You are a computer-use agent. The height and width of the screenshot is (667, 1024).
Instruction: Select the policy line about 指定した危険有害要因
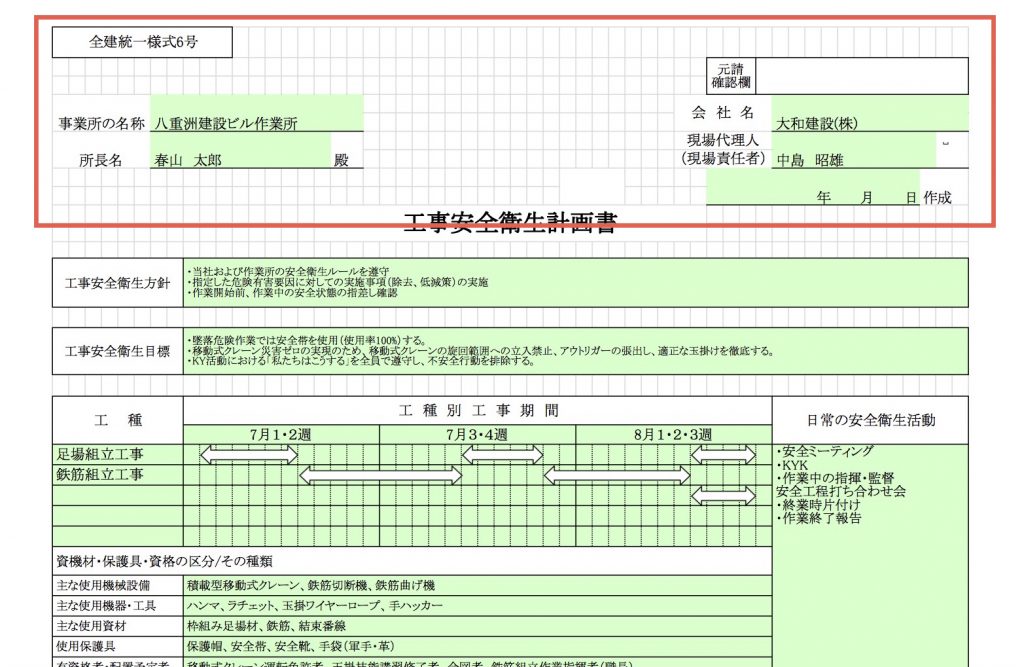(338, 282)
